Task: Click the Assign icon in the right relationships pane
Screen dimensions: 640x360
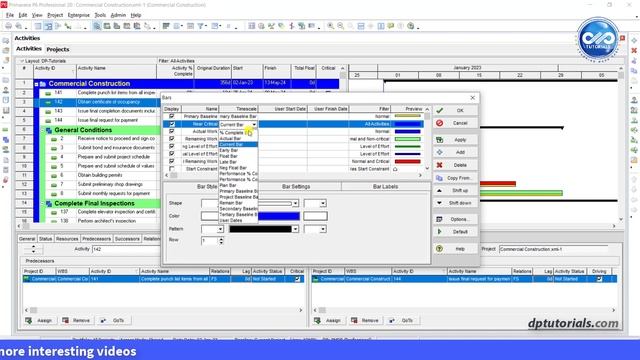Action: coord(318,320)
